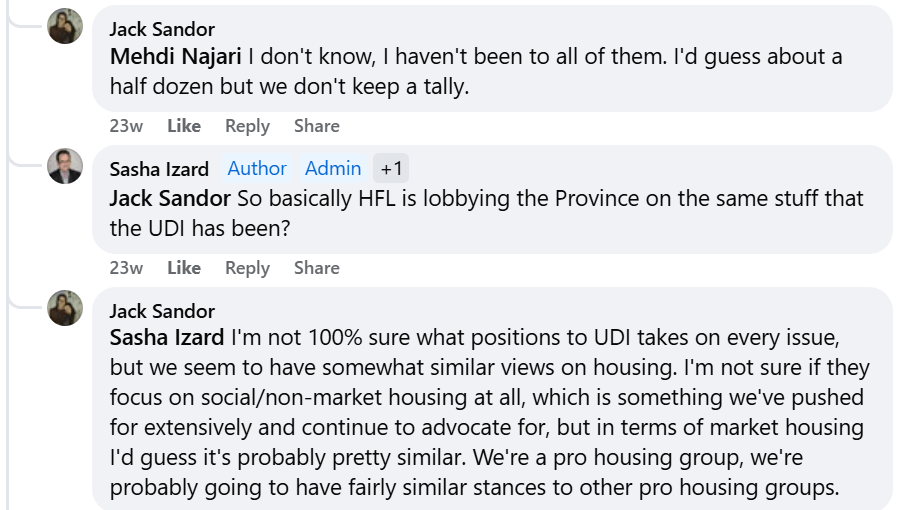The height and width of the screenshot is (510, 899).
Task: Click Jack Sandor's avatar on first comment
Action: 65,26
